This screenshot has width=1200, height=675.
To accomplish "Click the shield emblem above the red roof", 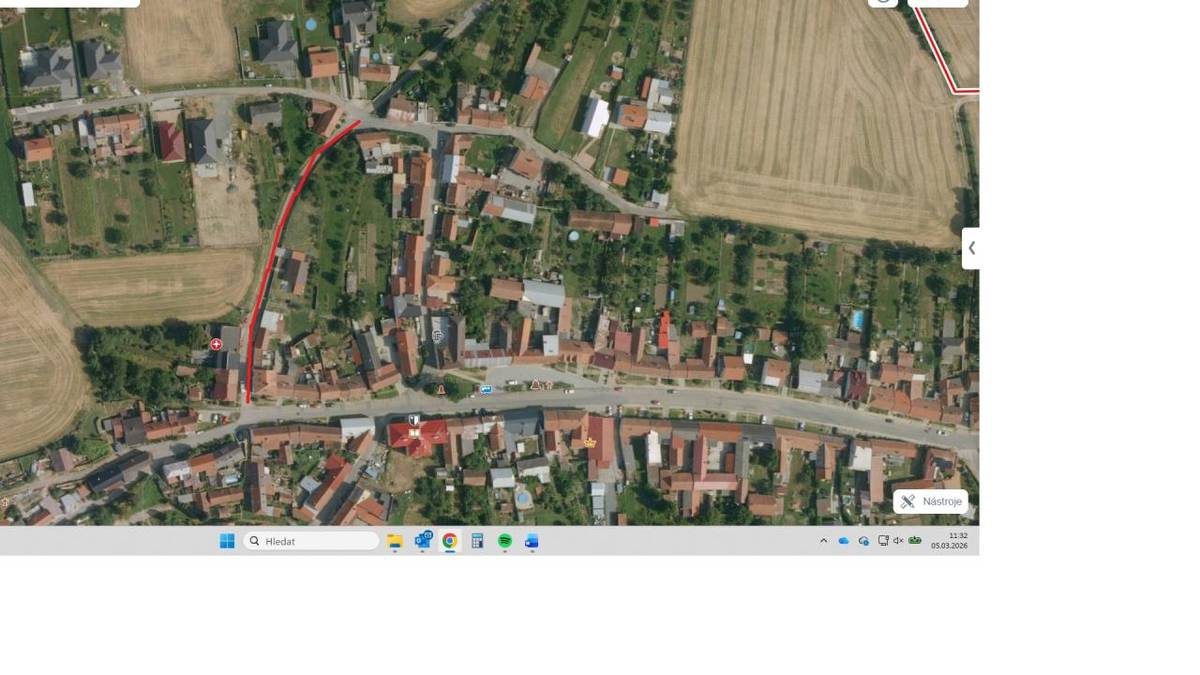I will (414, 420).
